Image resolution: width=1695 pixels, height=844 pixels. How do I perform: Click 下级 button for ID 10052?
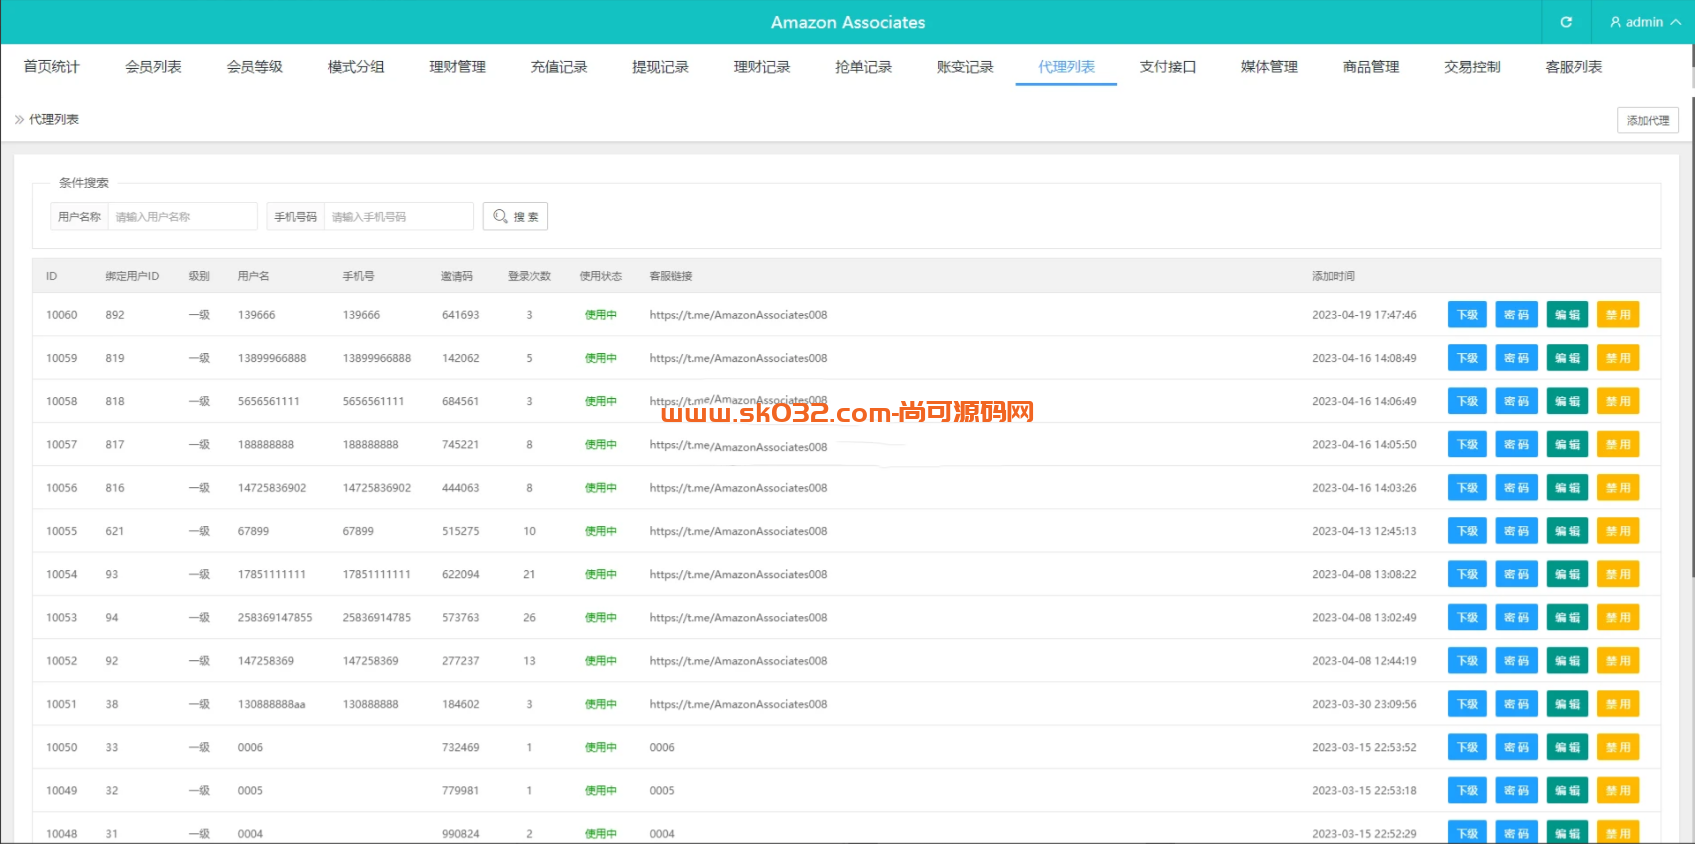[1467, 661]
